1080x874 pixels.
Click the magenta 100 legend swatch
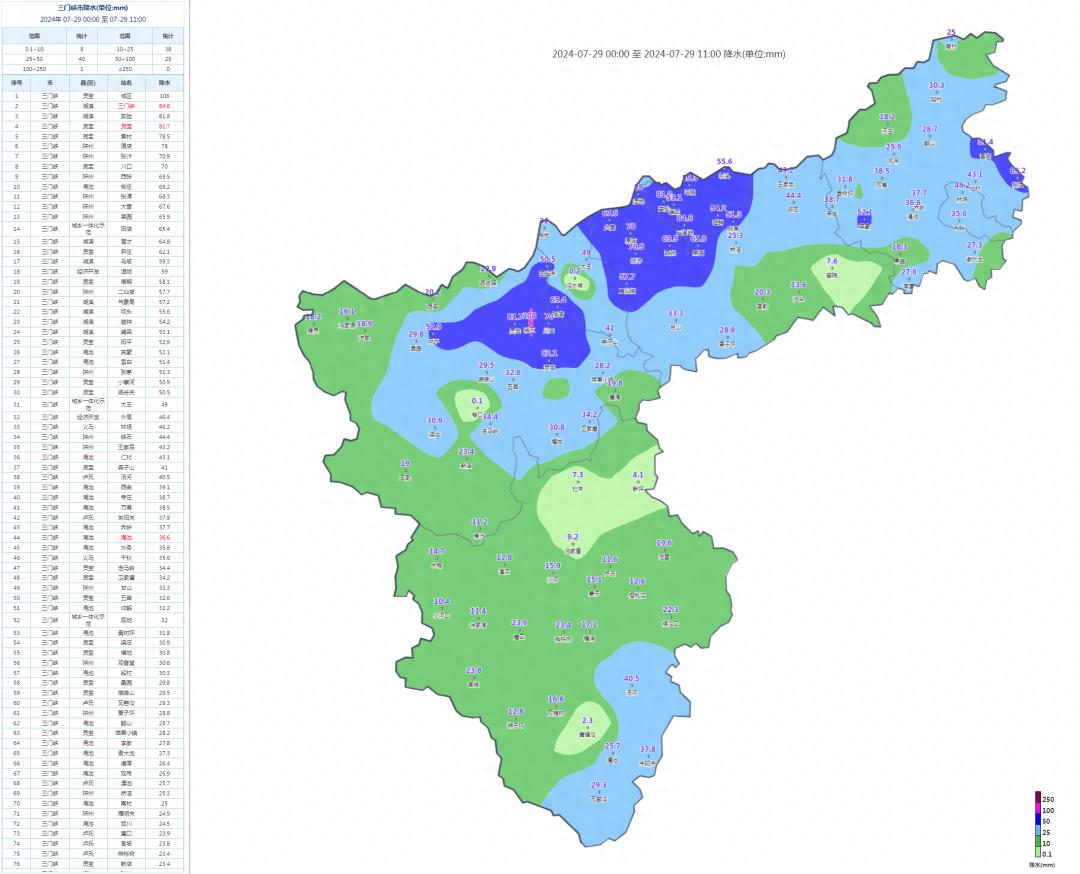tap(1038, 809)
